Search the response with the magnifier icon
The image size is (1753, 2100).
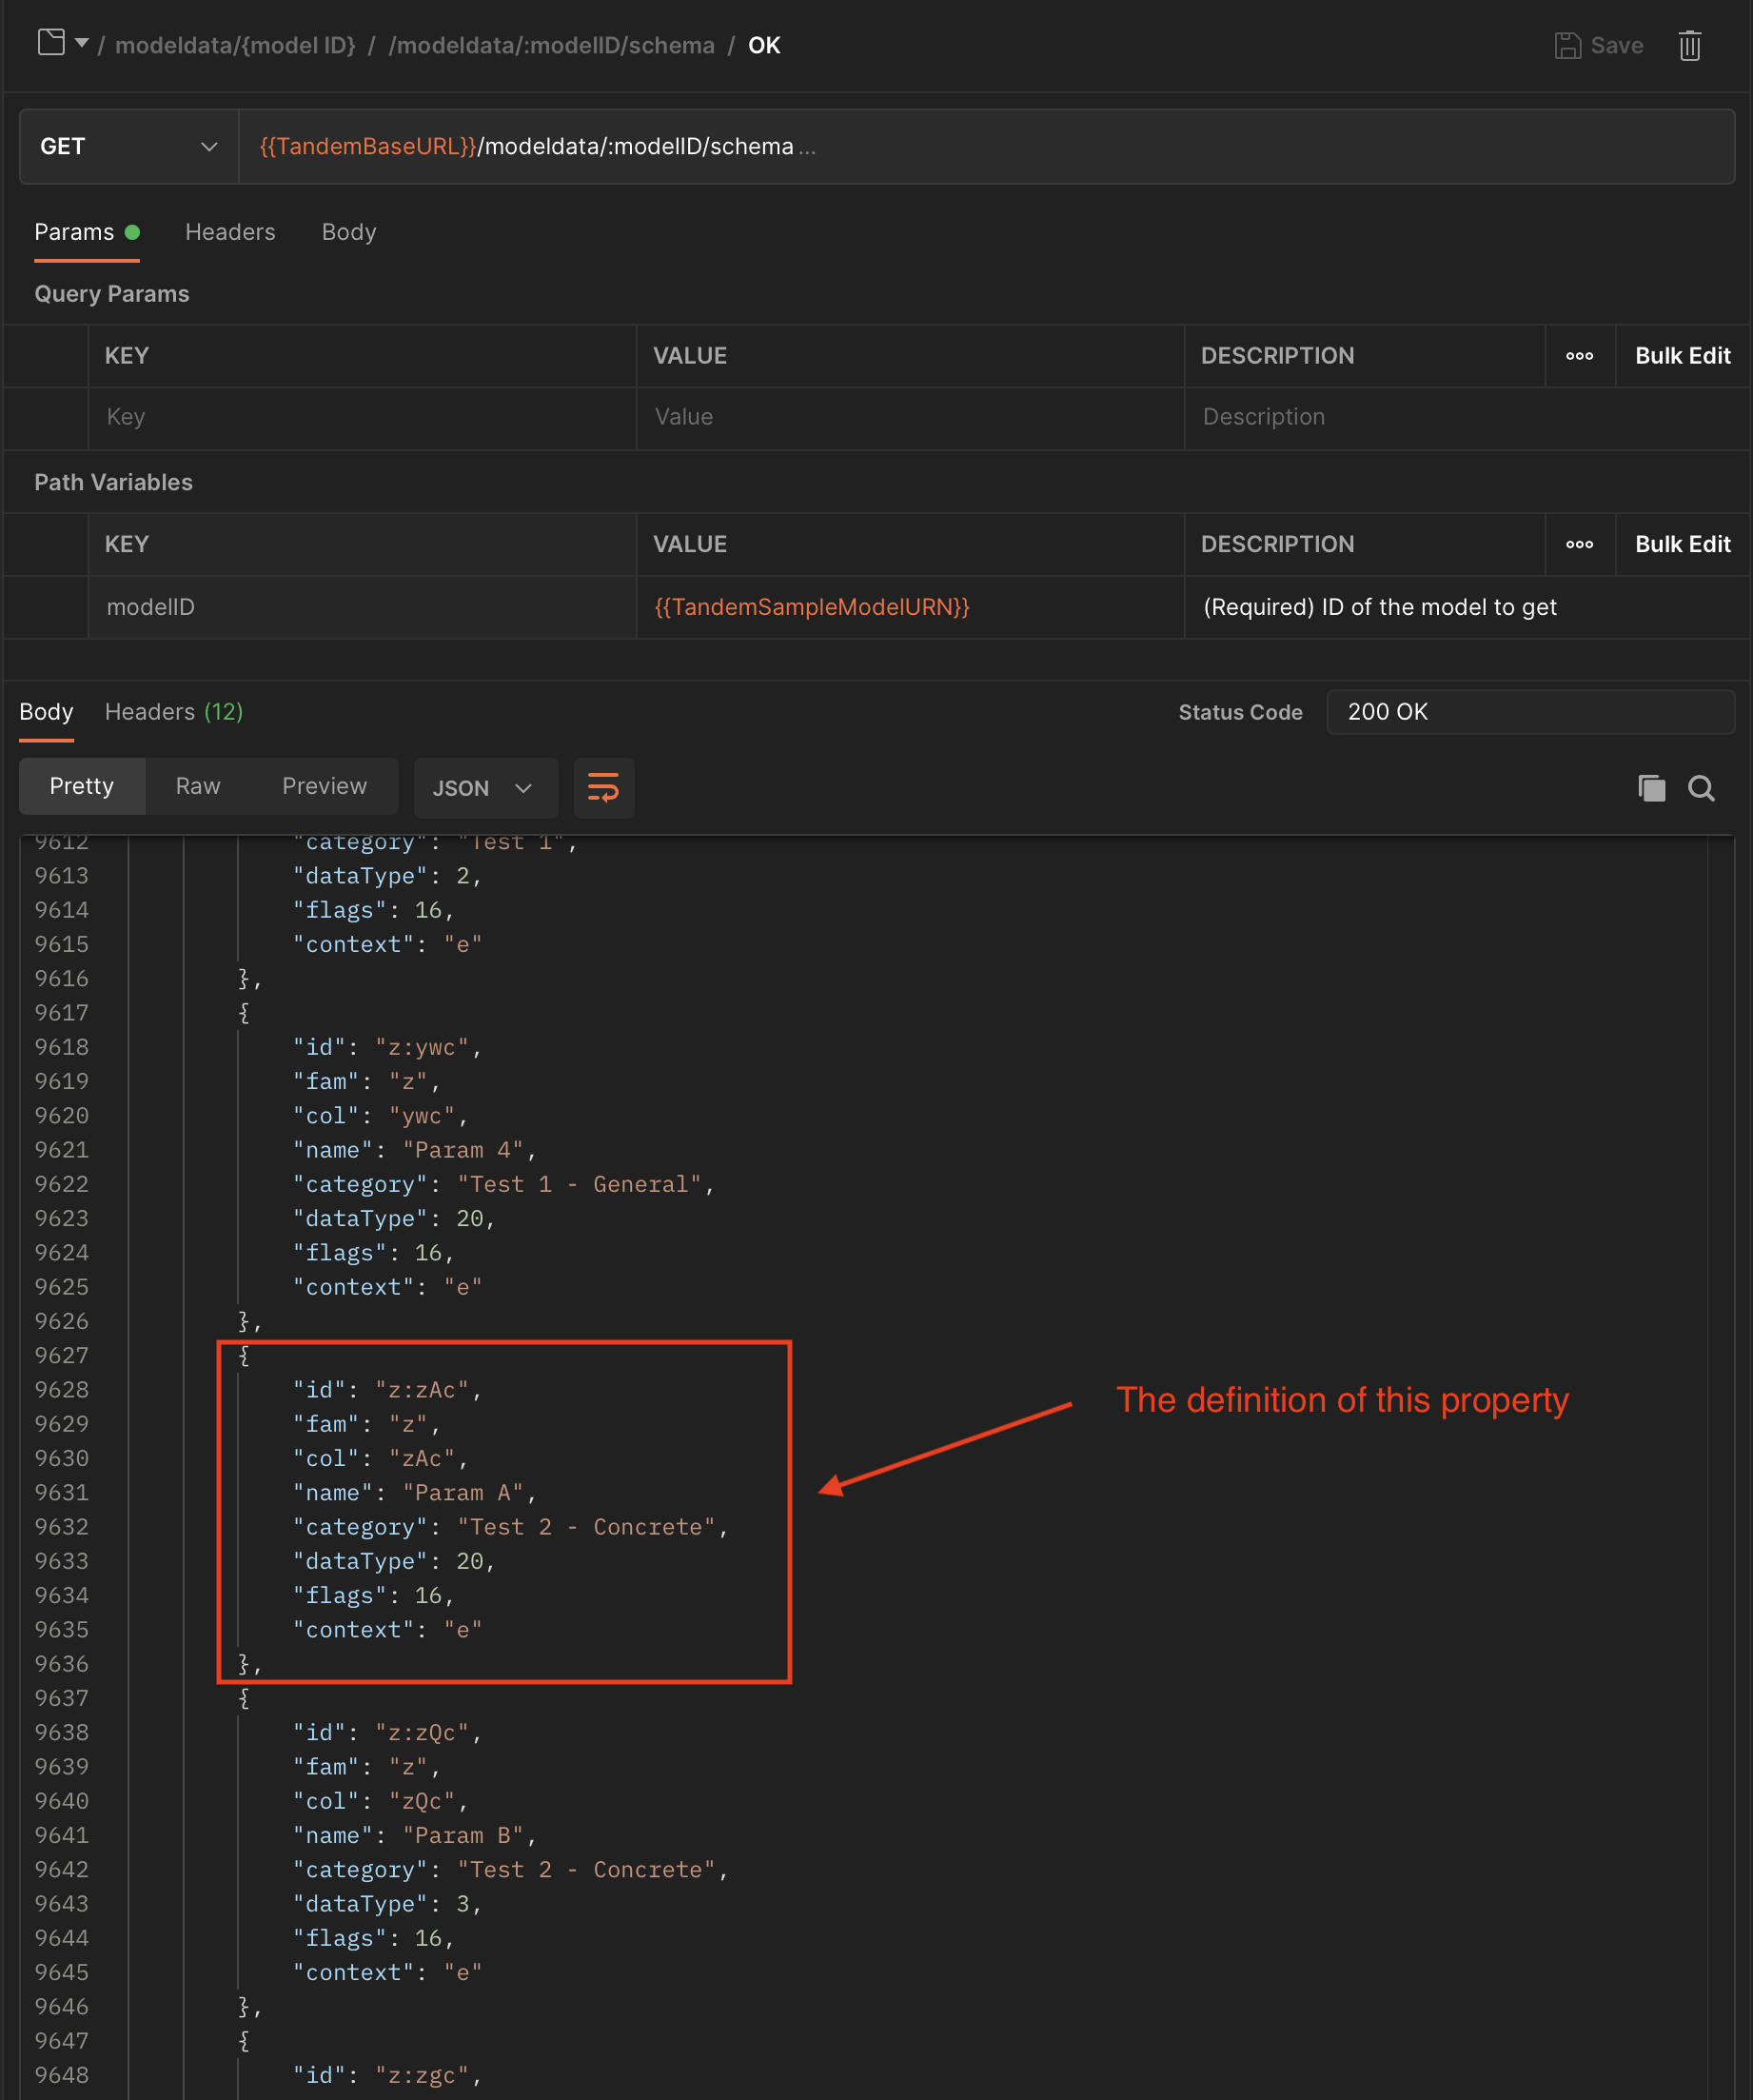(x=1701, y=788)
